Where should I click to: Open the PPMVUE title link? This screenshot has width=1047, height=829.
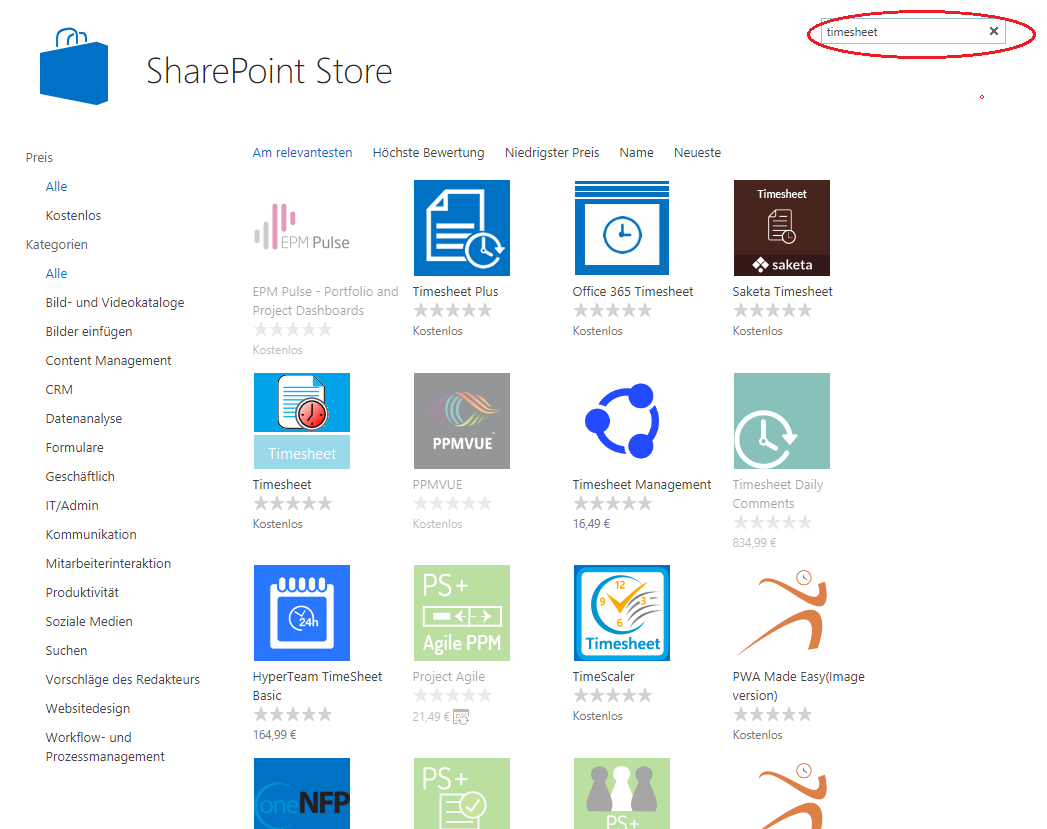point(437,484)
